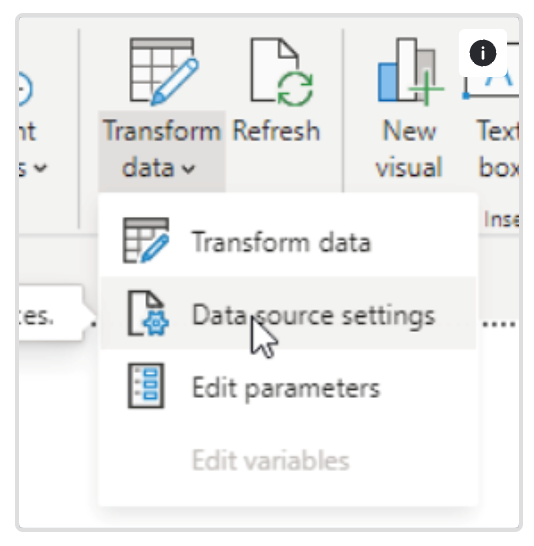Screen dimensions: 534x546
Task: Click the Refresh document icon with green arrows
Action: (x=282, y=72)
